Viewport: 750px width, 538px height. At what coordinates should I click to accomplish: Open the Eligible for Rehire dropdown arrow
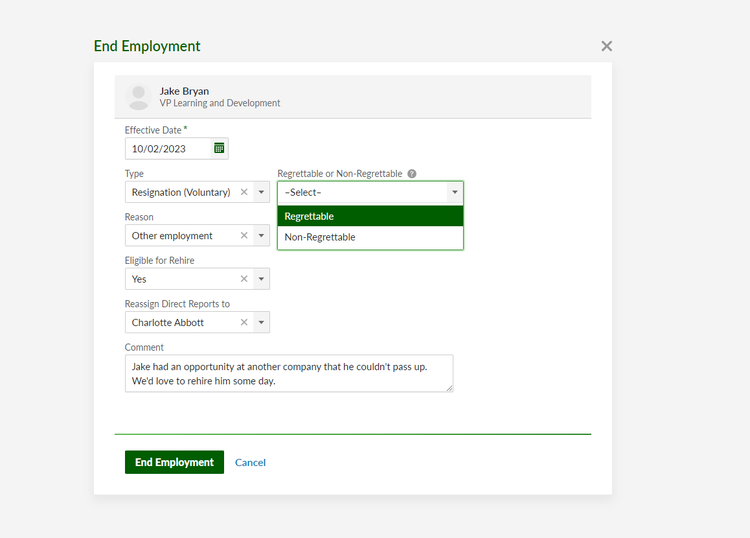(x=261, y=279)
